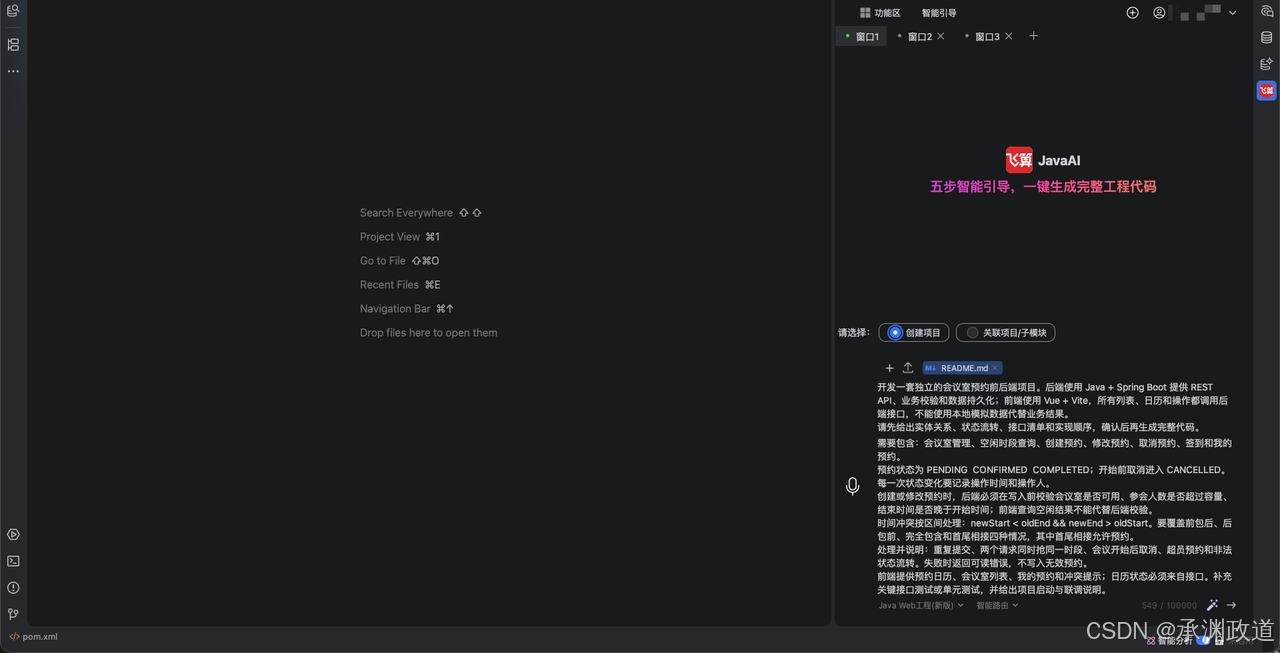Click the Project View hint
This screenshot has height=653, width=1280.
(x=400, y=237)
